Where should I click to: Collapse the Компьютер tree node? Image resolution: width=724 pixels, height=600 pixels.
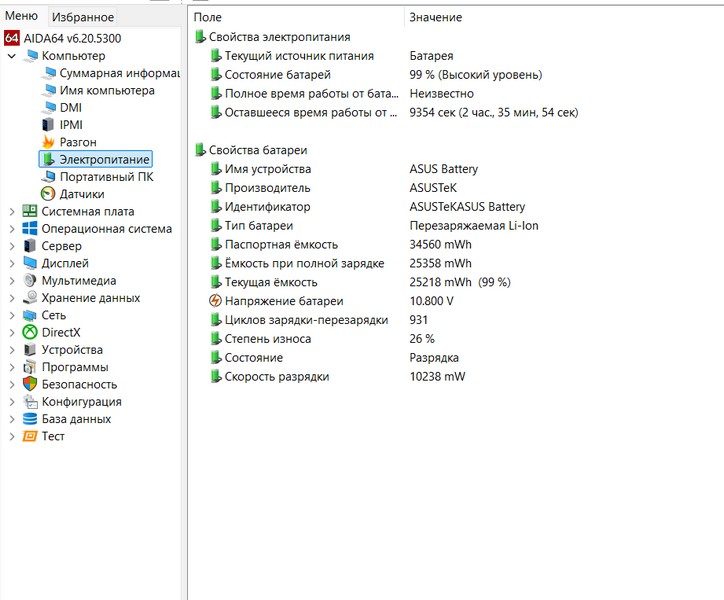[x=12, y=56]
